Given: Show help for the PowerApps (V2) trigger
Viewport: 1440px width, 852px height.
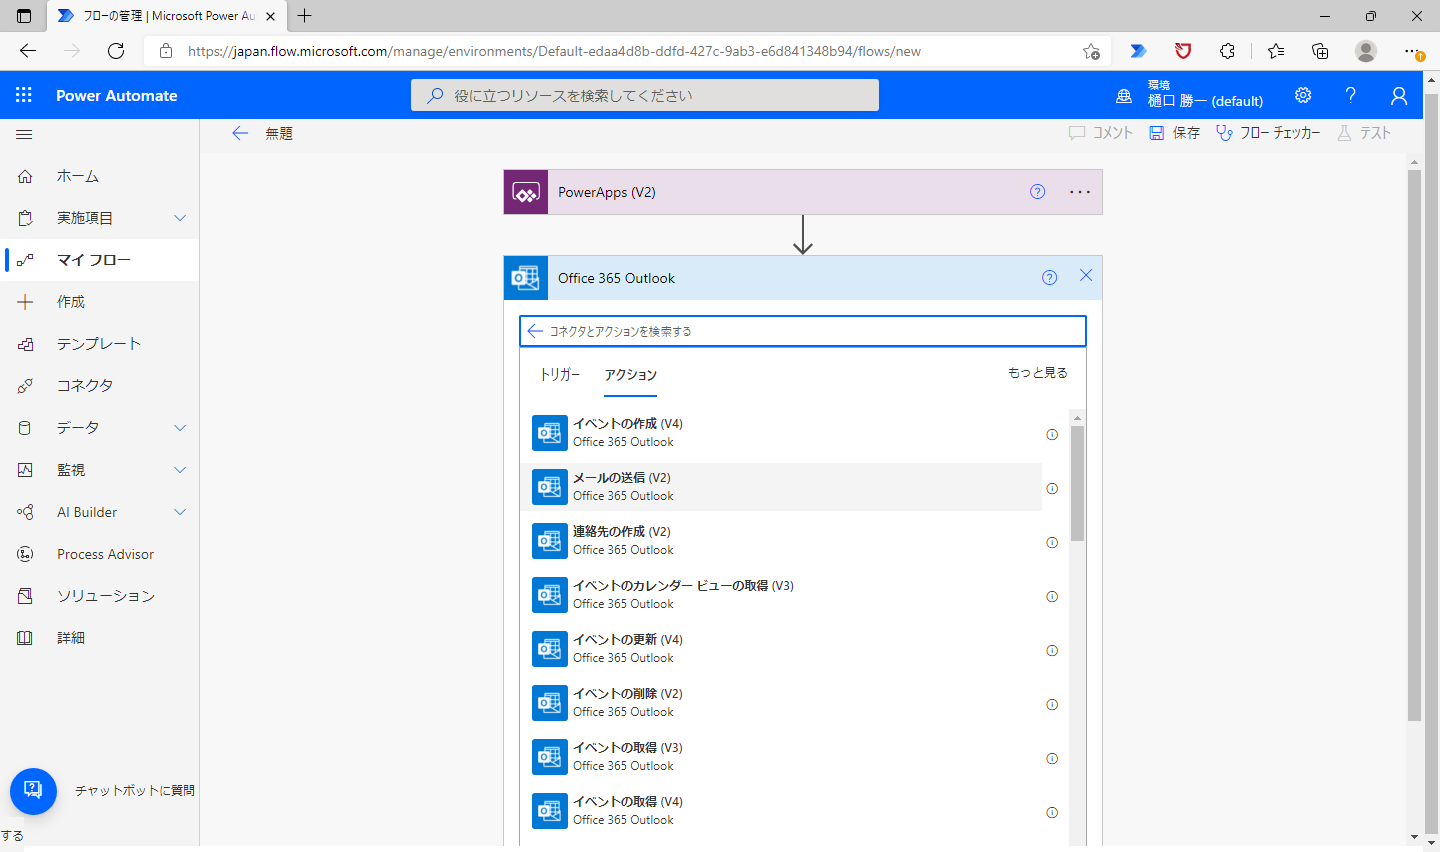Looking at the screenshot, I should tap(1038, 192).
